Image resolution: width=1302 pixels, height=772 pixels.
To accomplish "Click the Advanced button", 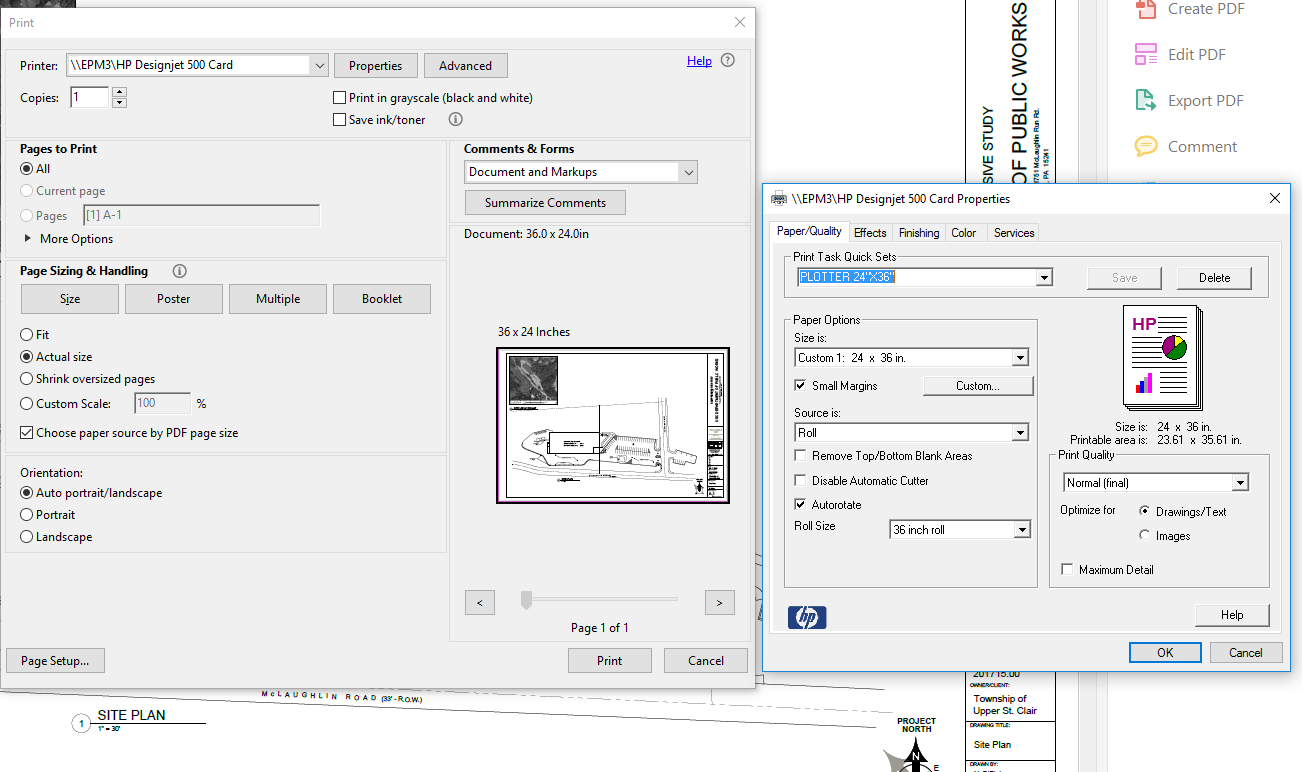I will pos(466,66).
